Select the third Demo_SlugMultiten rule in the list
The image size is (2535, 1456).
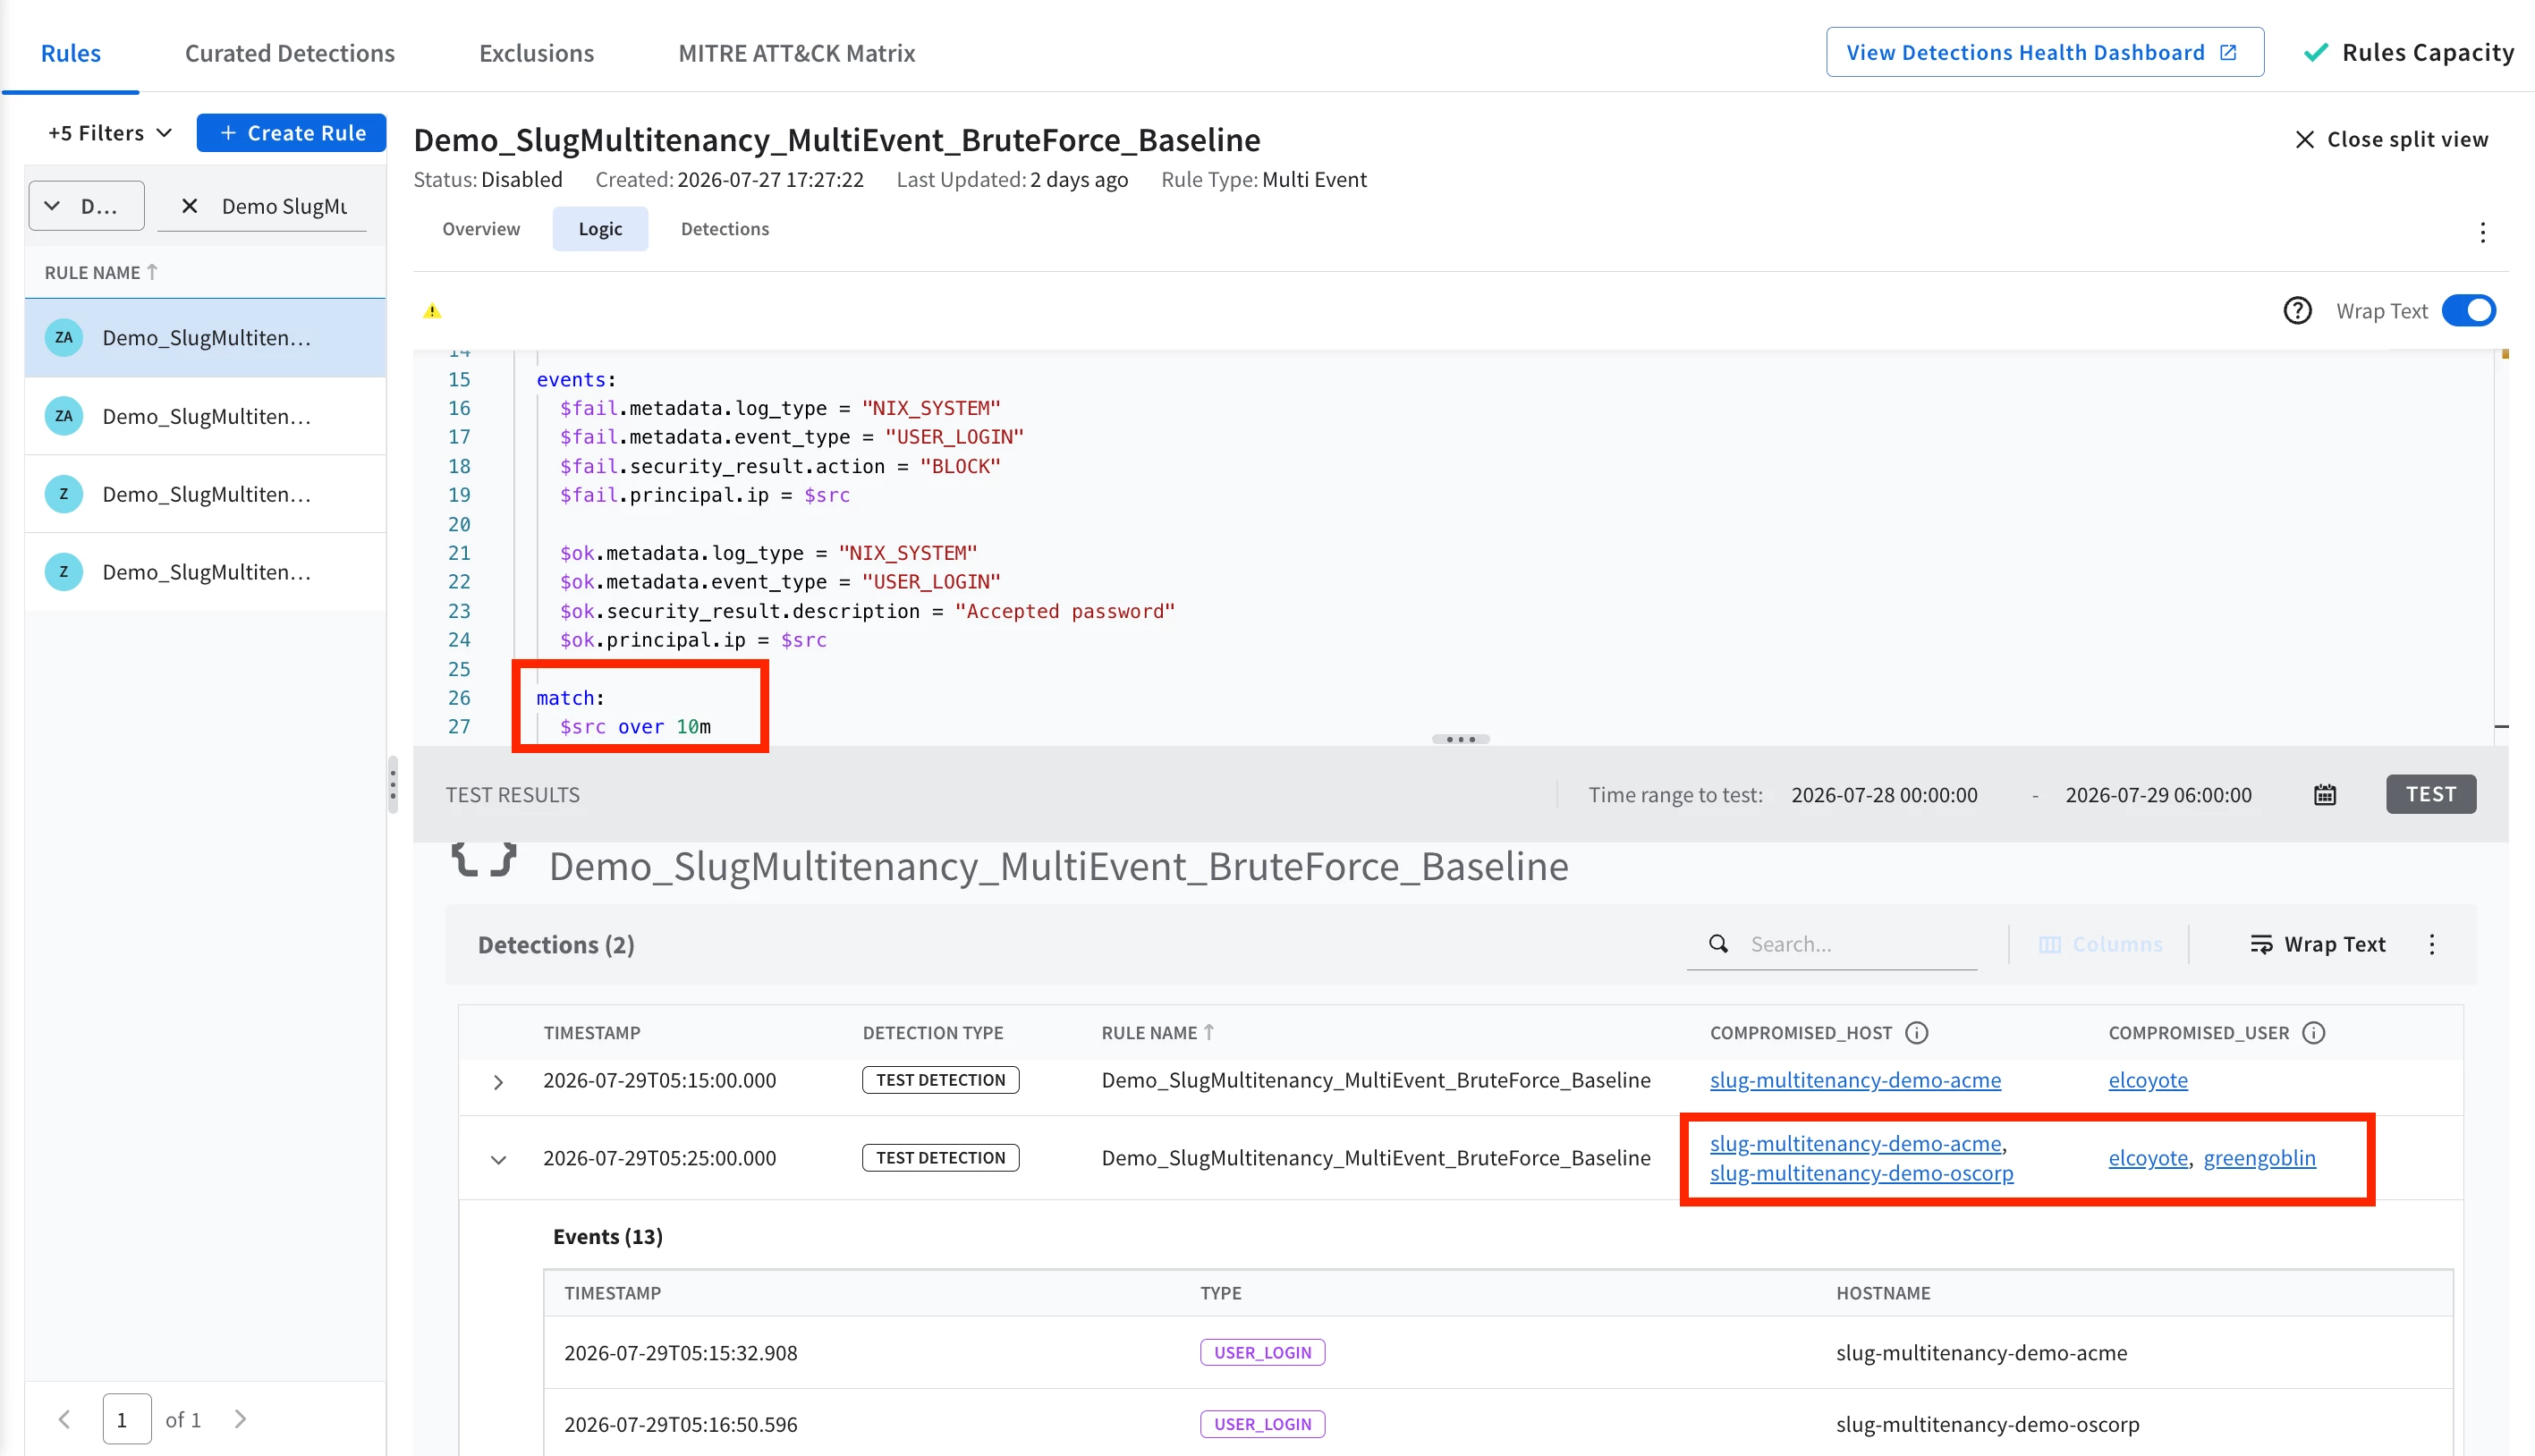click(x=205, y=494)
